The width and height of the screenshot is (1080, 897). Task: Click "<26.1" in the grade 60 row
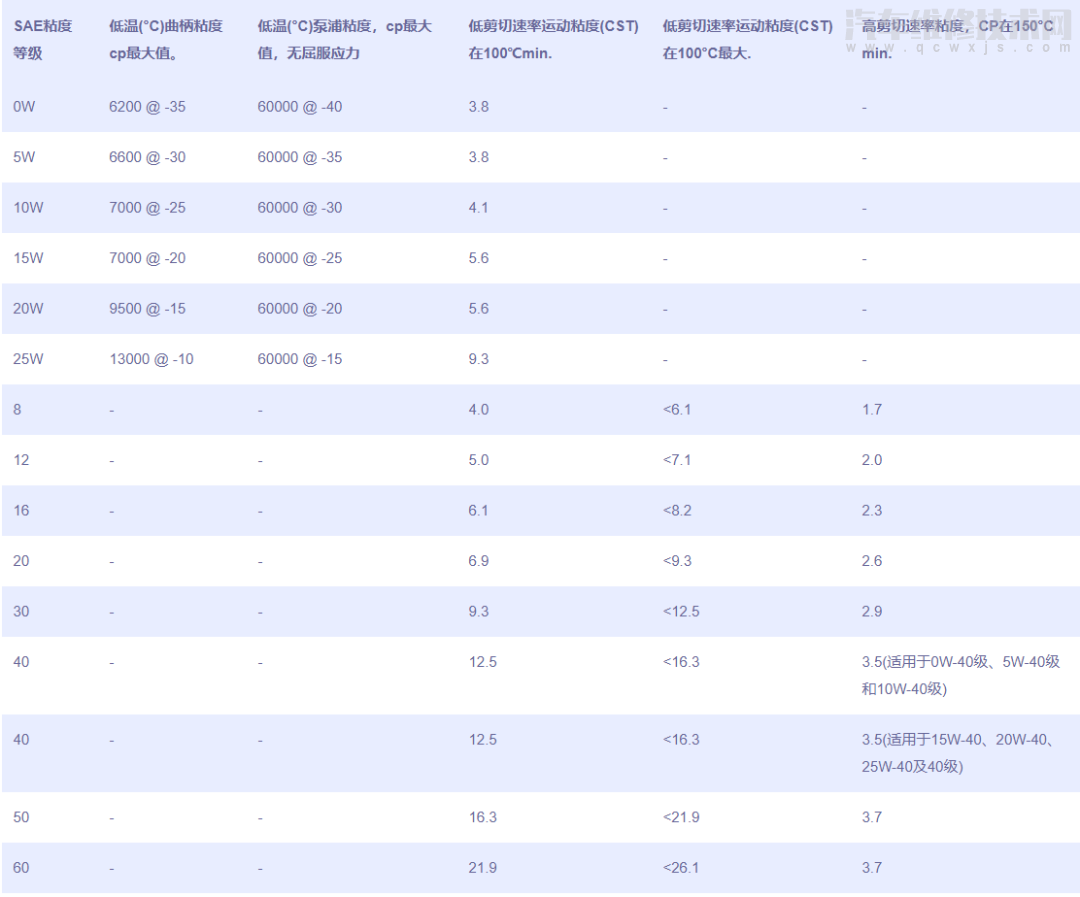[x=681, y=867]
